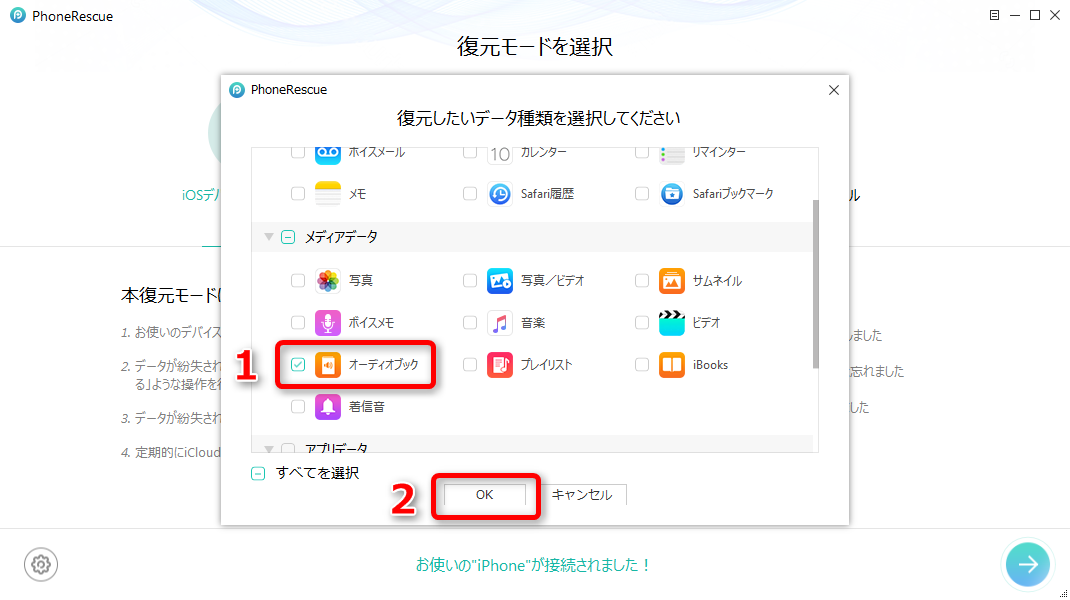Click the Reminders (リマインダー) icon
The width and height of the screenshot is (1070, 600).
[x=671, y=154]
